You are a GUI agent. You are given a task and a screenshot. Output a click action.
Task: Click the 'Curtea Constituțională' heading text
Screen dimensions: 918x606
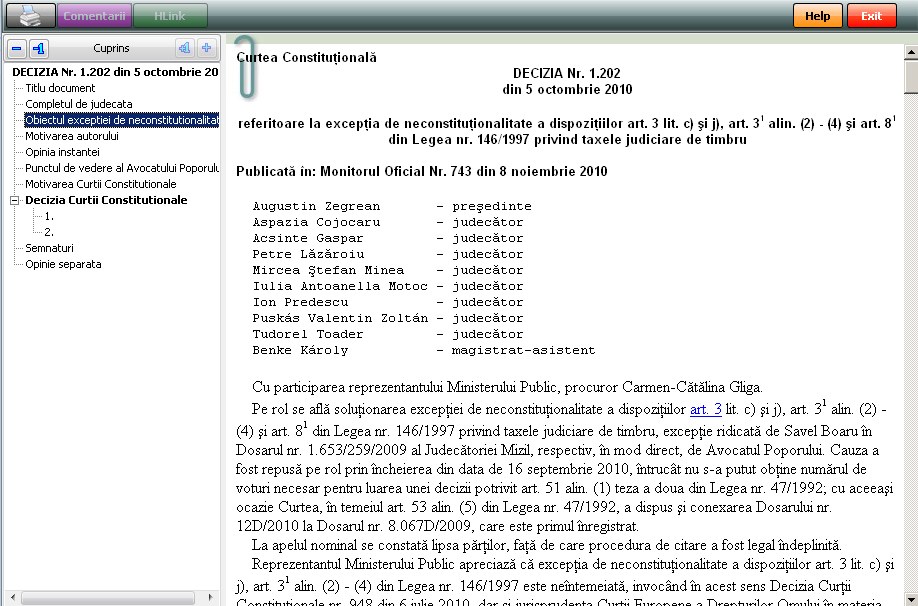pos(306,57)
